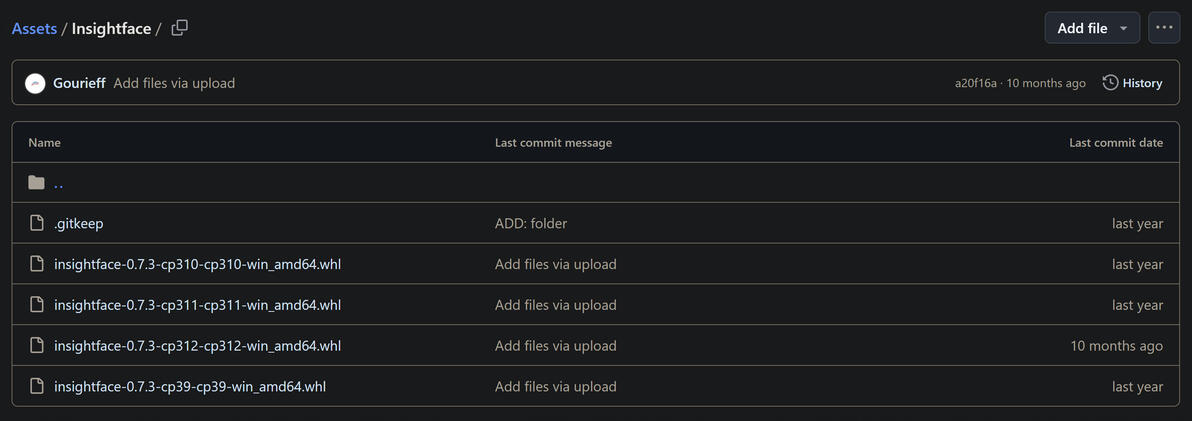Click the file icon for cp39 wheel
Viewport: 1192px width, 421px height.
pos(37,386)
